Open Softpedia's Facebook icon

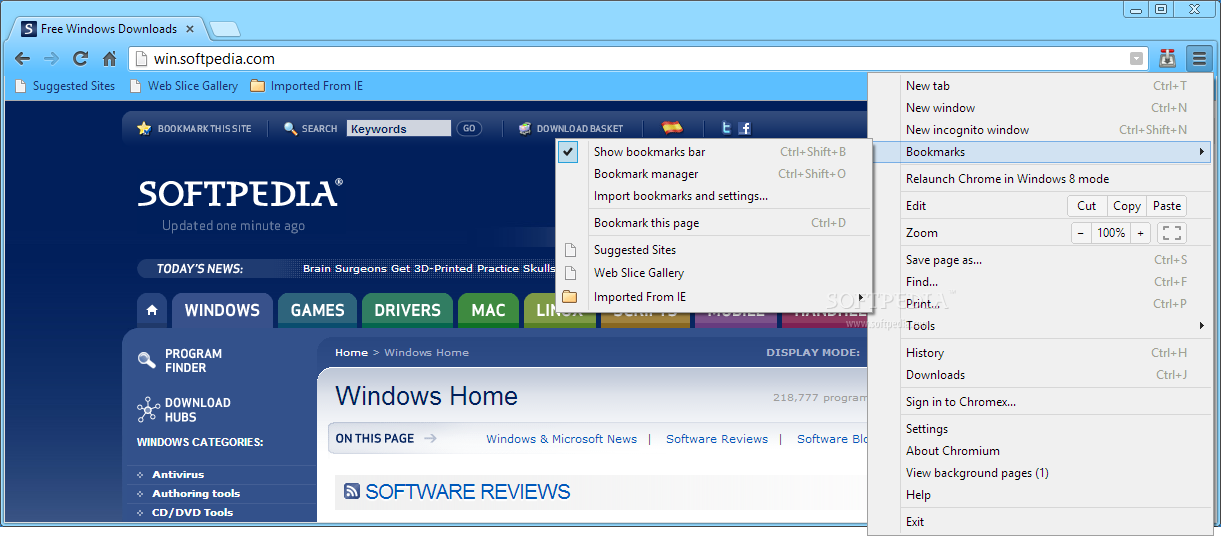pos(744,128)
